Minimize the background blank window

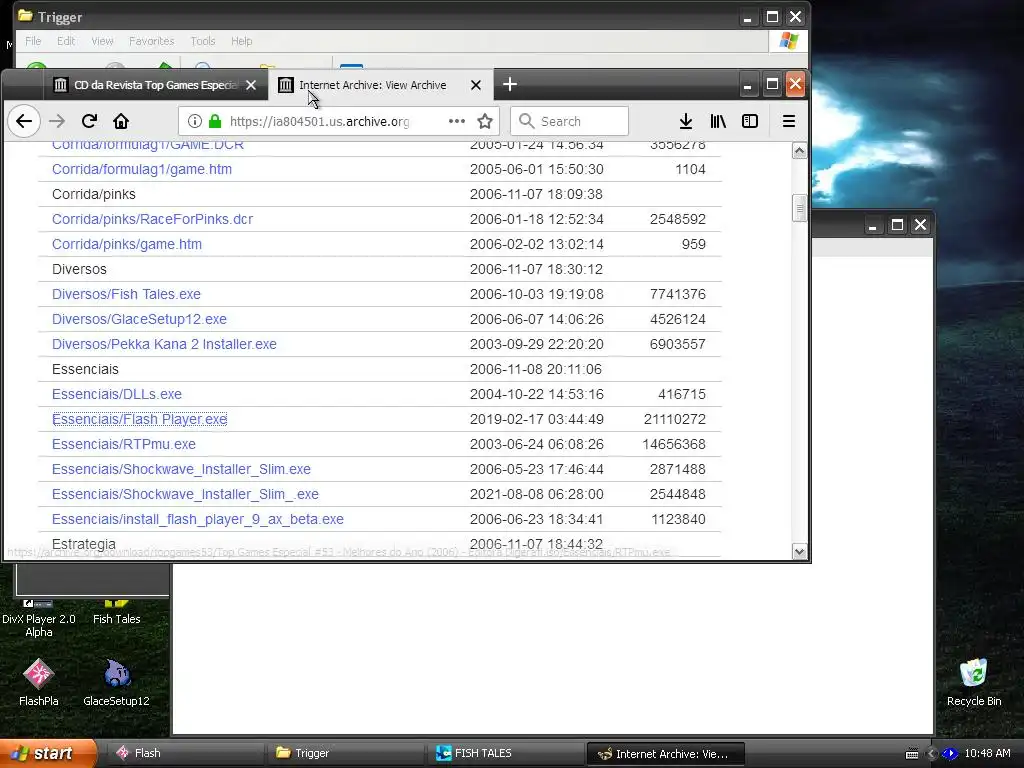tap(872, 225)
